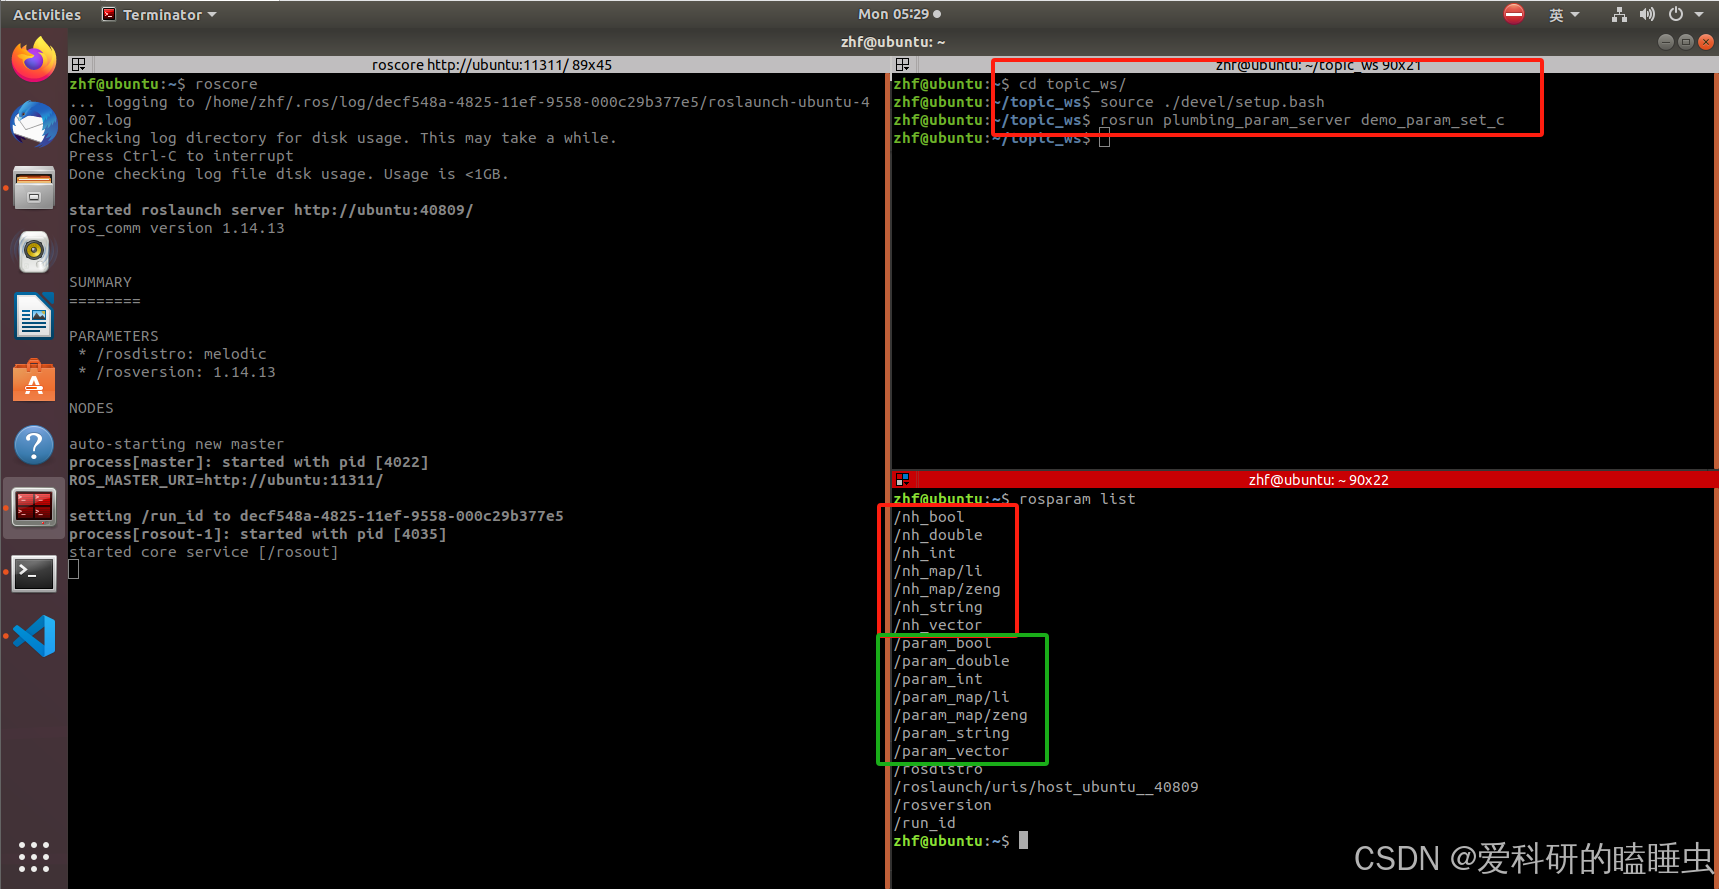Image resolution: width=1719 pixels, height=889 pixels.
Task: Click the /nh_map/li parameter line
Action: tap(938, 571)
